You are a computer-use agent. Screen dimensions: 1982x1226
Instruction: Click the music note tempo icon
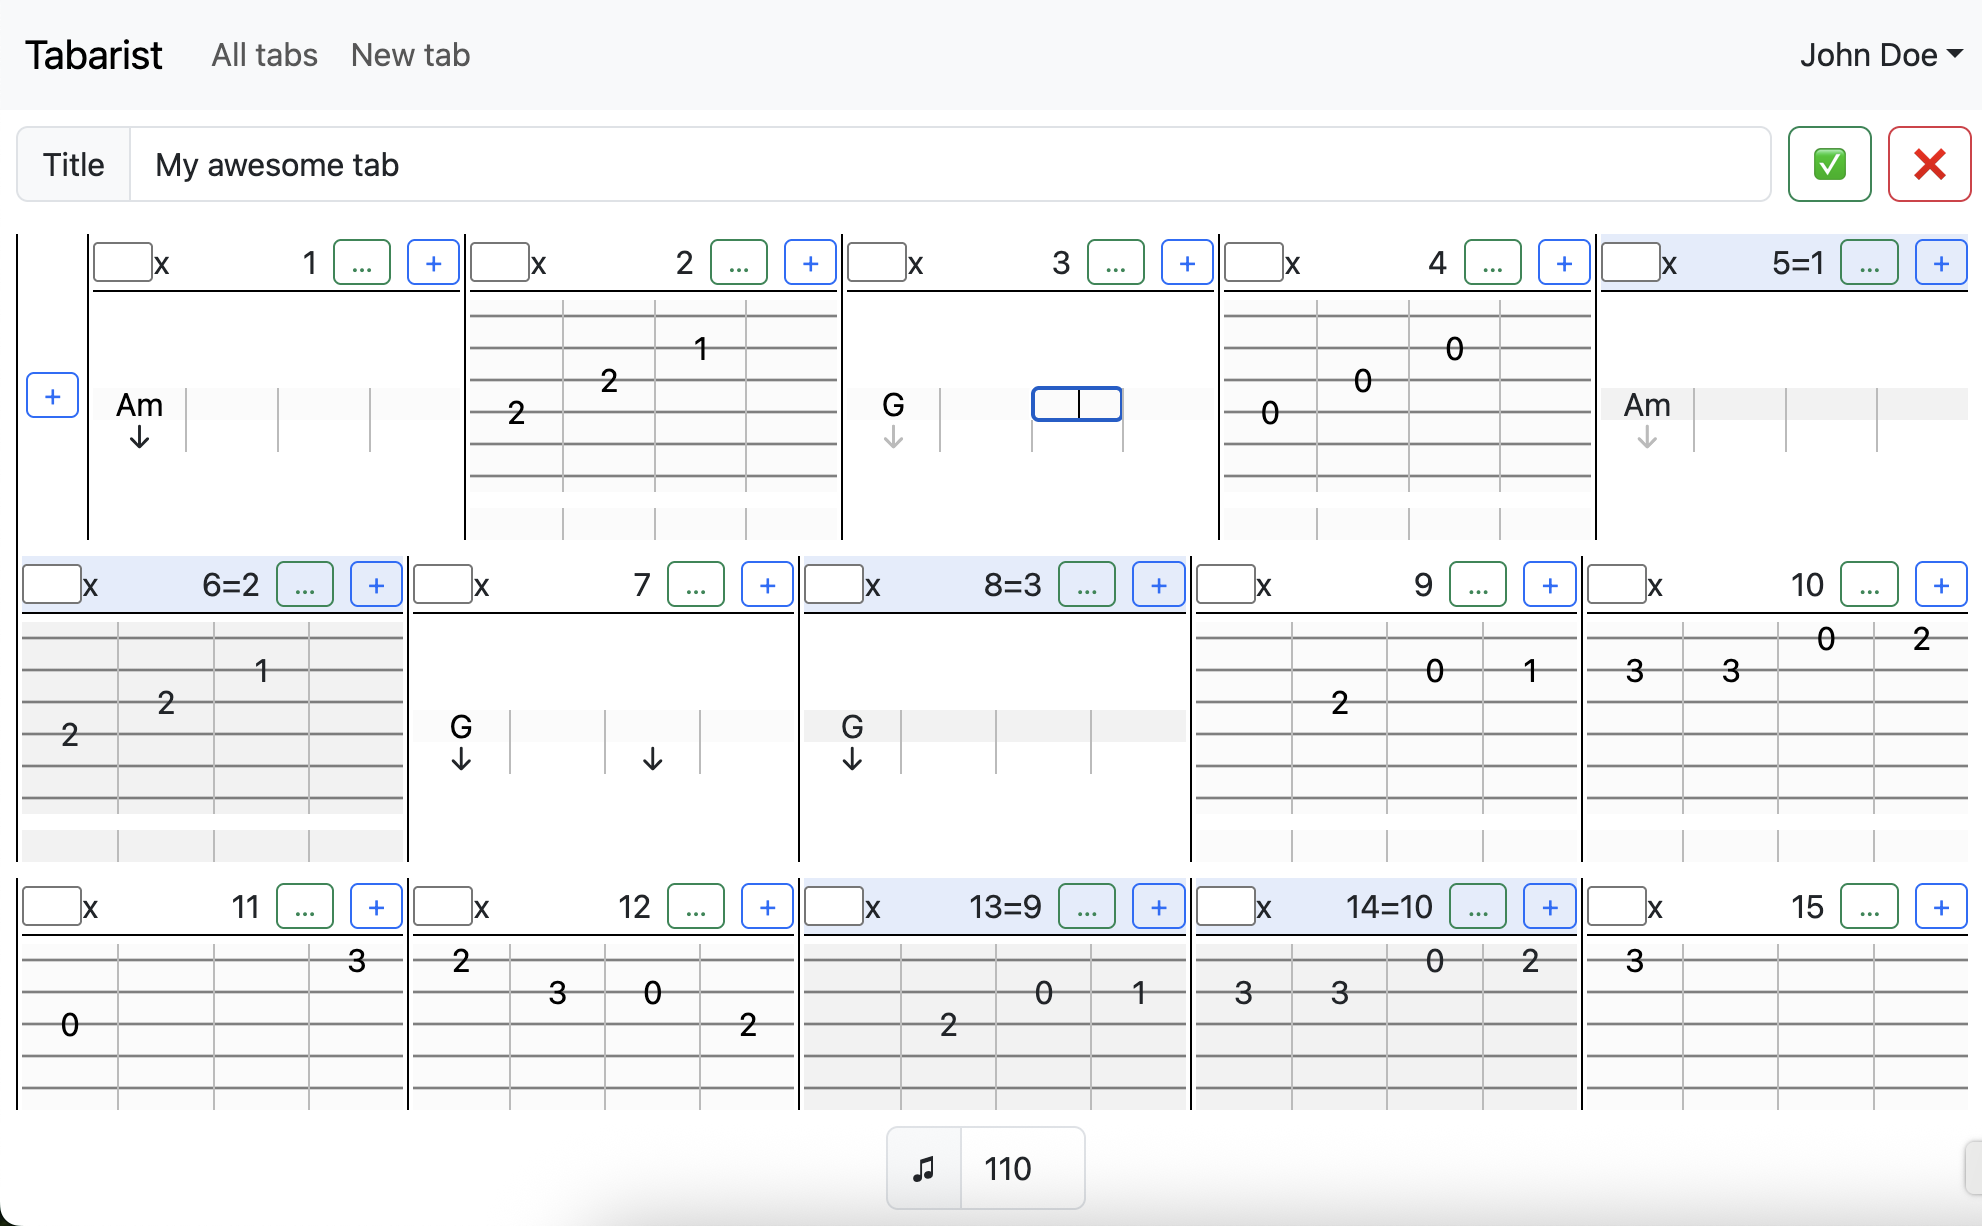(x=924, y=1168)
